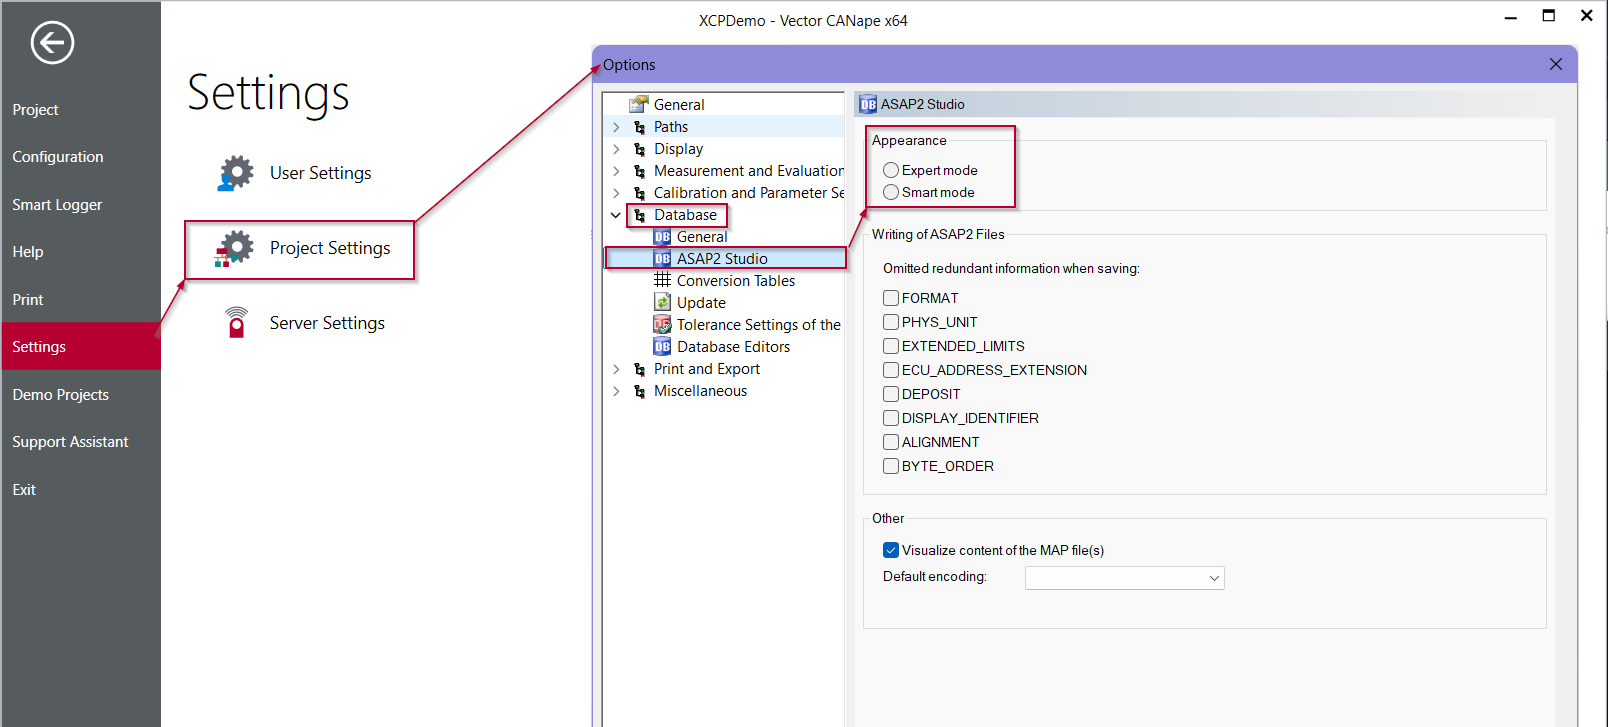Image resolution: width=1608 pixels, height=727 pixels.
Task: Click the Print and Export node icon
Action: pos(639,369)
